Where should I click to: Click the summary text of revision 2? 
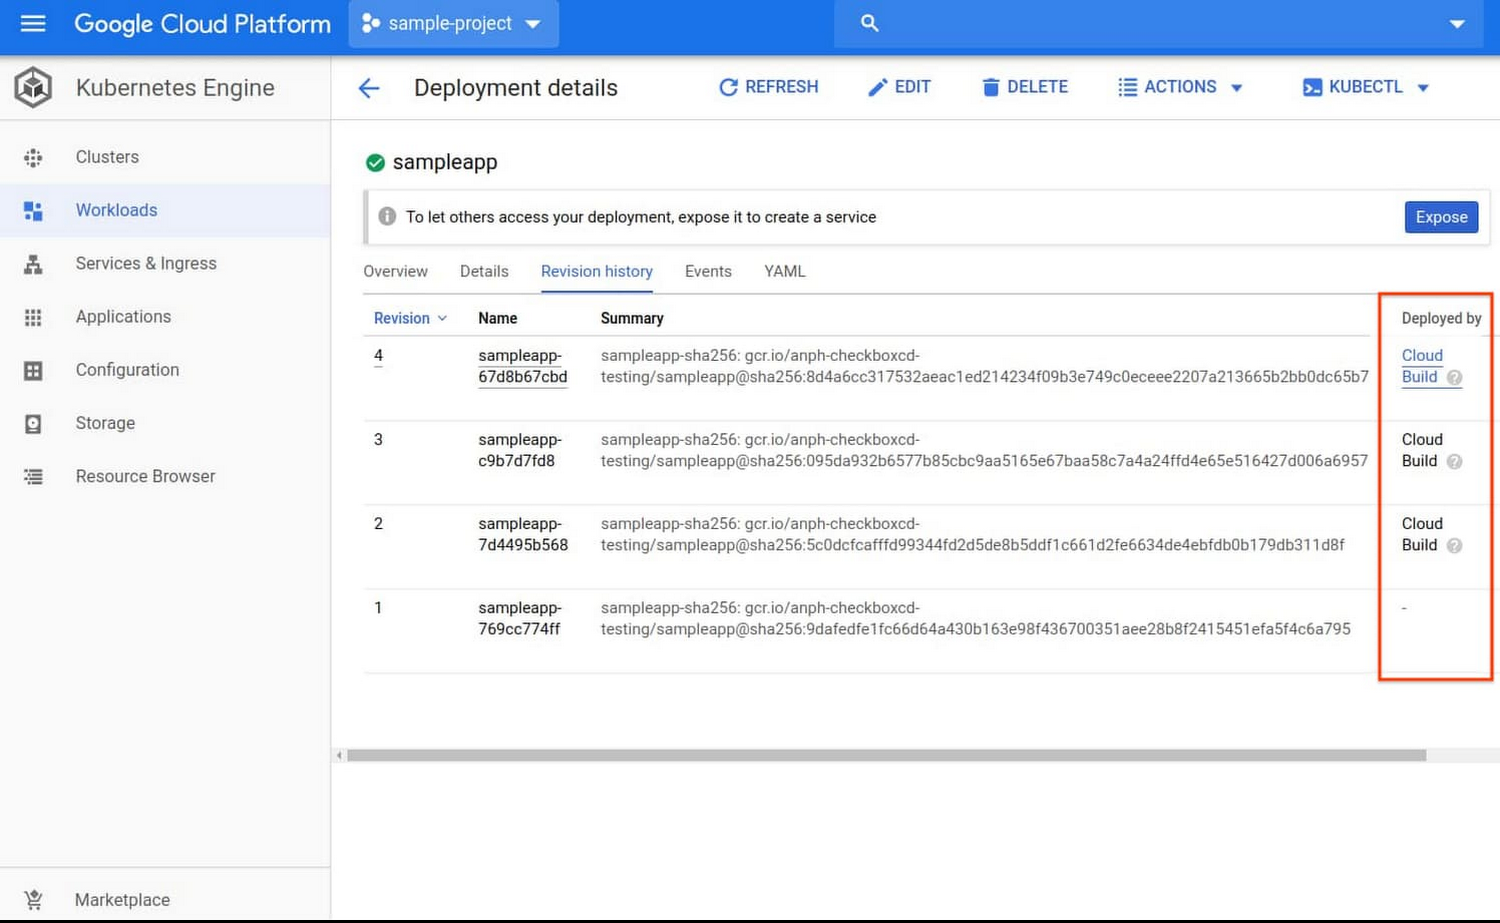[972, 534]
